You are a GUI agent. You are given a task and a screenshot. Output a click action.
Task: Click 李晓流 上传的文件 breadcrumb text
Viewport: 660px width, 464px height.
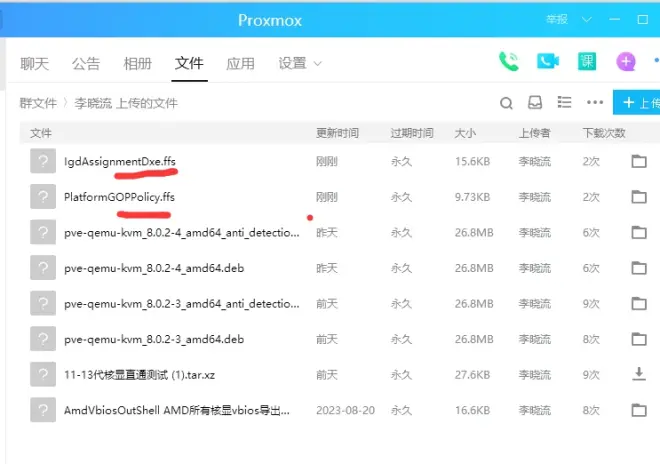click(126, 103)
